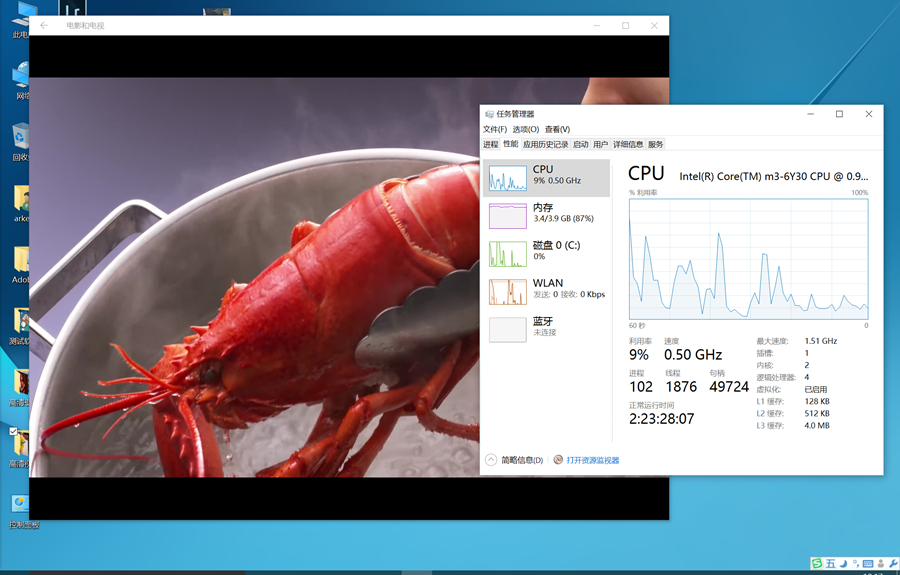
Task: Select the CPU performance graph thumbnail
Action: click(x=508, y=178)
